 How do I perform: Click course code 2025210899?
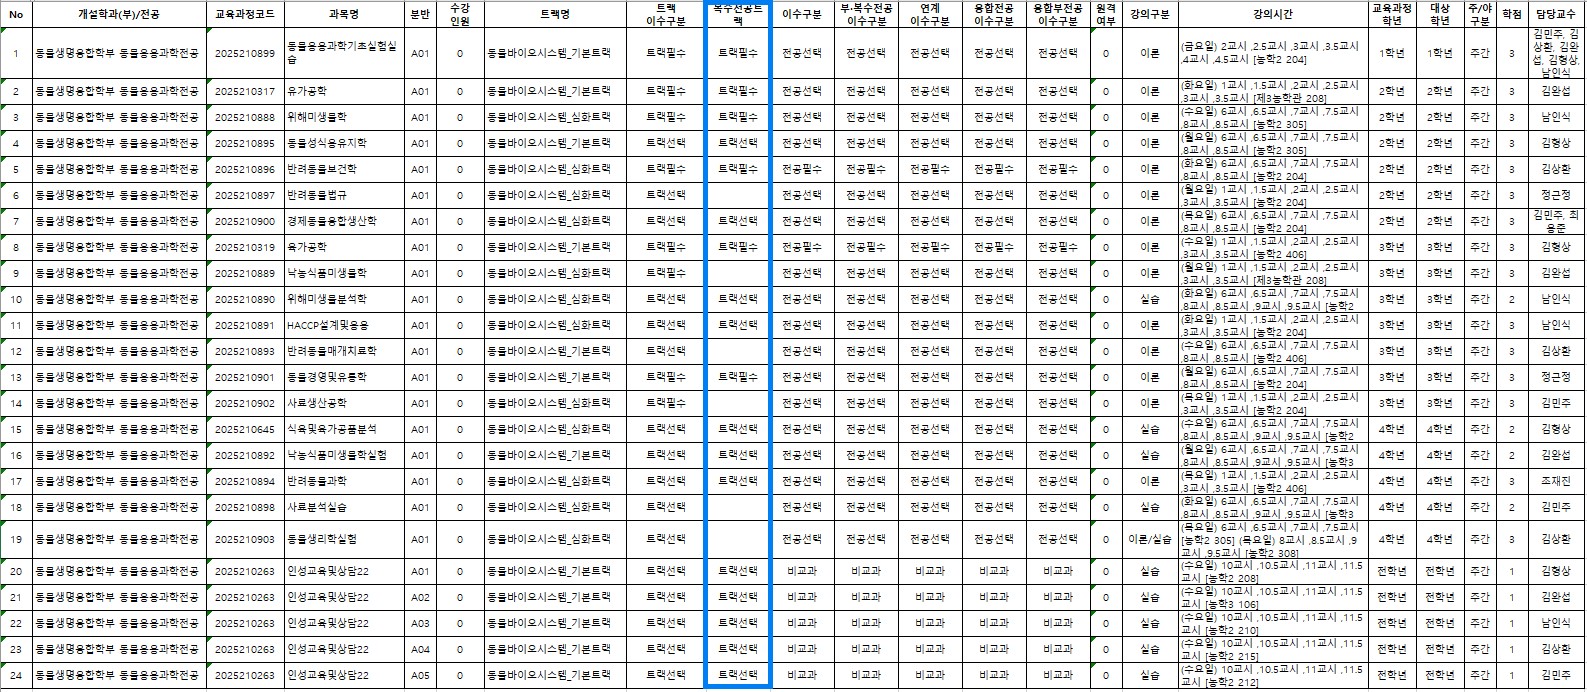click(244, 53)
